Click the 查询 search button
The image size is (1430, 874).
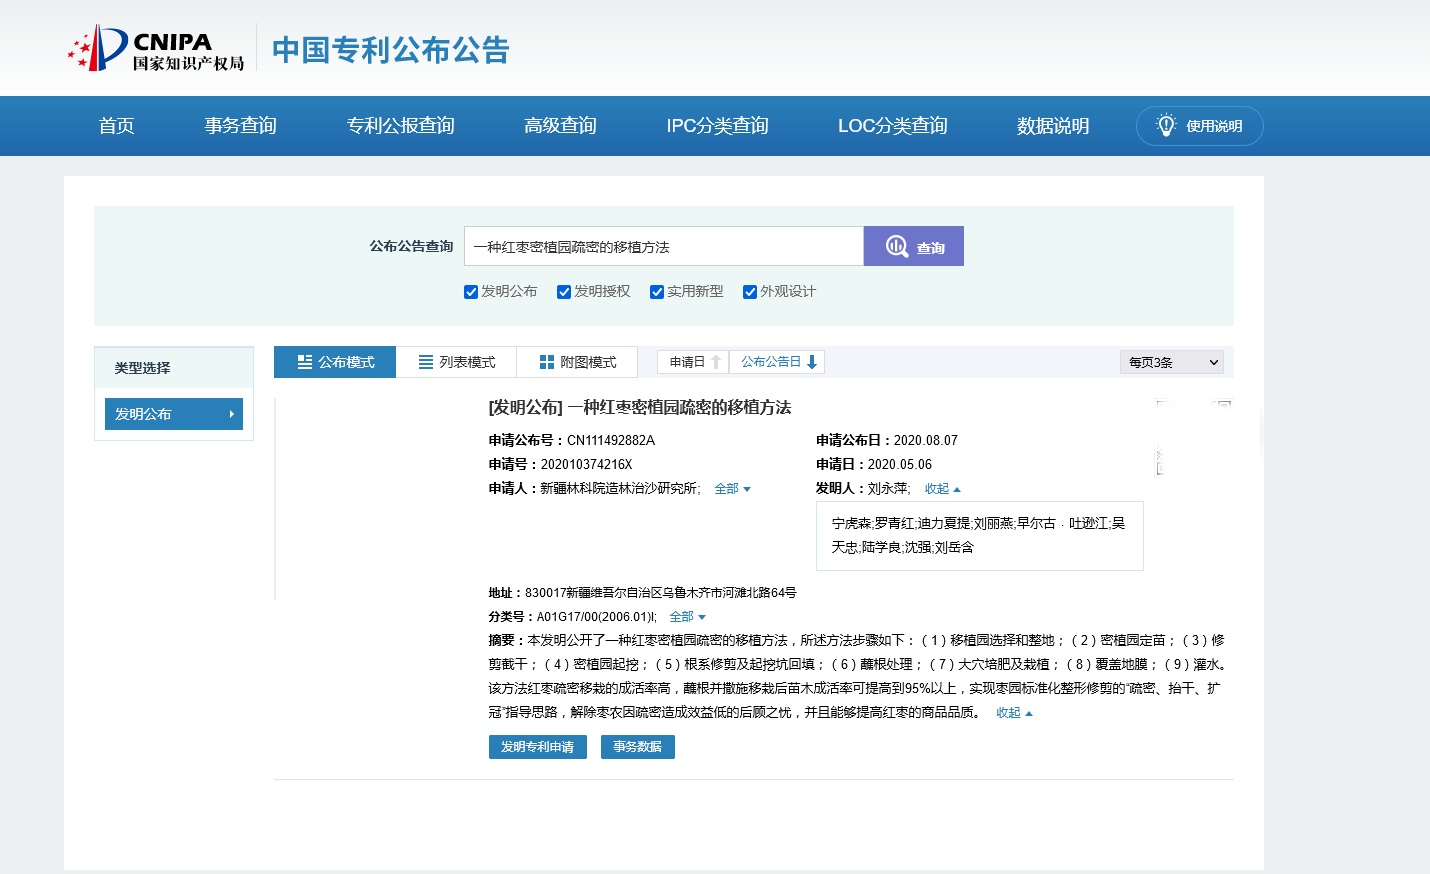click(x=914, y=246)
